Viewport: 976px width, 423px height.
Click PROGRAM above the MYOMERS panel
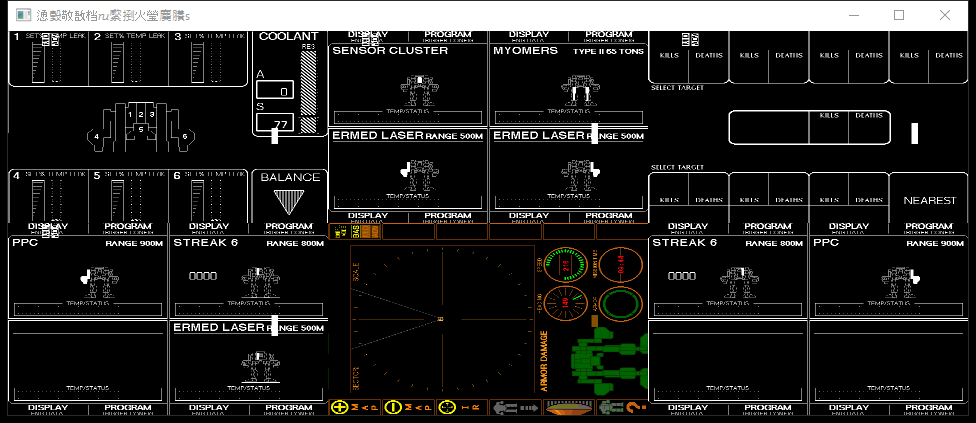pyautogui.click(x=609, y=35)
